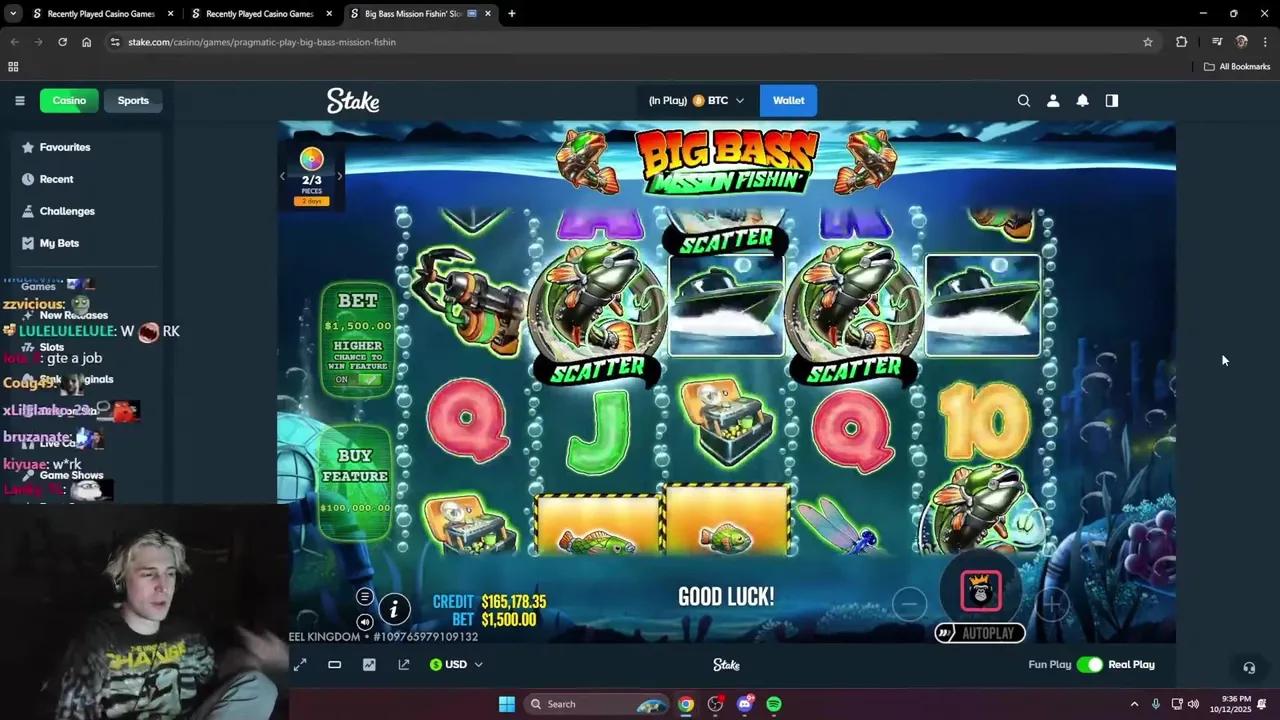The image size is (1280, 720).
Task: Open the Wallet
Action: click(x=788, y=100)
